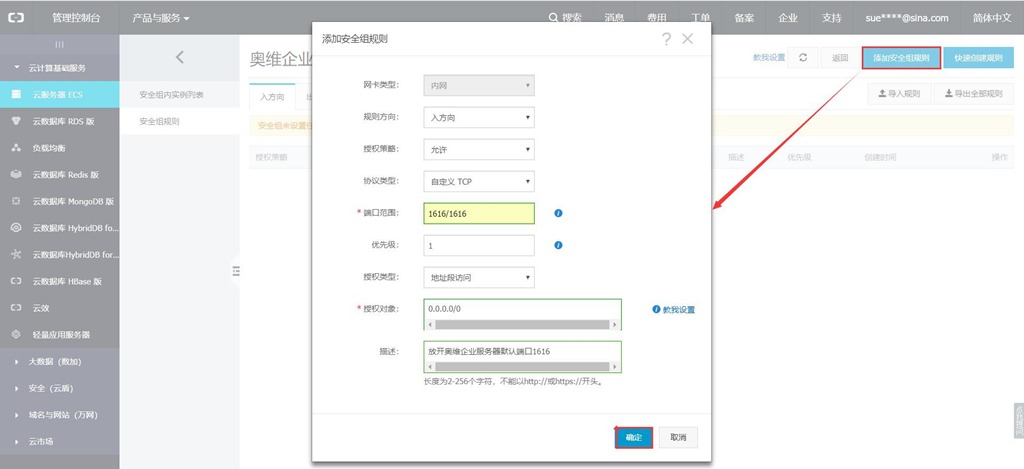1024x469 pixels.
Task: Open the 产品与服务 top menu
Action: (160, 18)
